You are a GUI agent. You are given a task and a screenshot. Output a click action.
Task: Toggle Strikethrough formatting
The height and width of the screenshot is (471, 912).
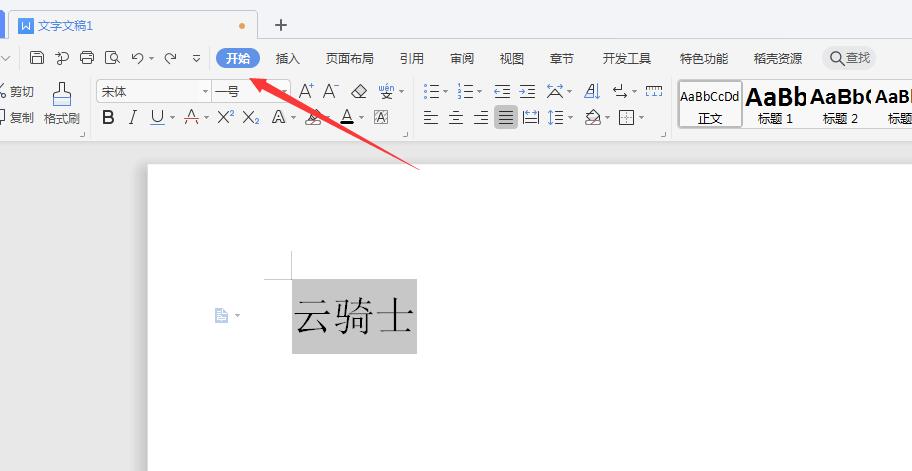(191, 117)
